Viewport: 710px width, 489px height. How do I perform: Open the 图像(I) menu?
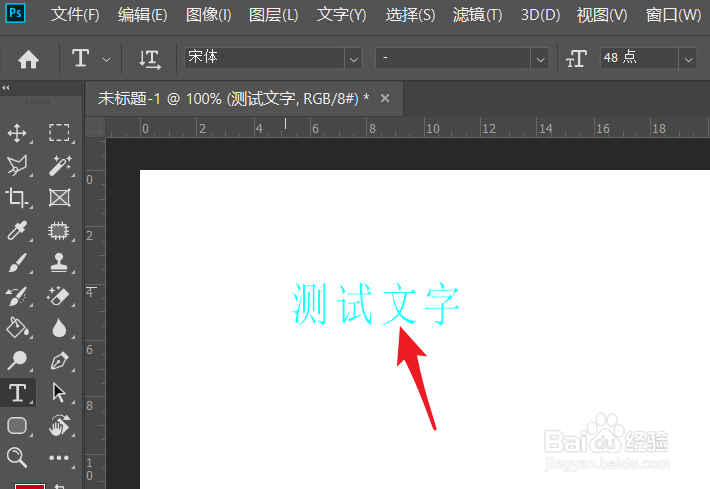[x=208, y=15]
